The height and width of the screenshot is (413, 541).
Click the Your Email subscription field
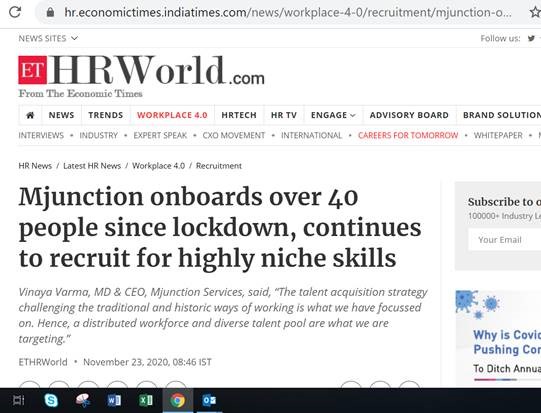pyautogui.click(x=504, y=240)
